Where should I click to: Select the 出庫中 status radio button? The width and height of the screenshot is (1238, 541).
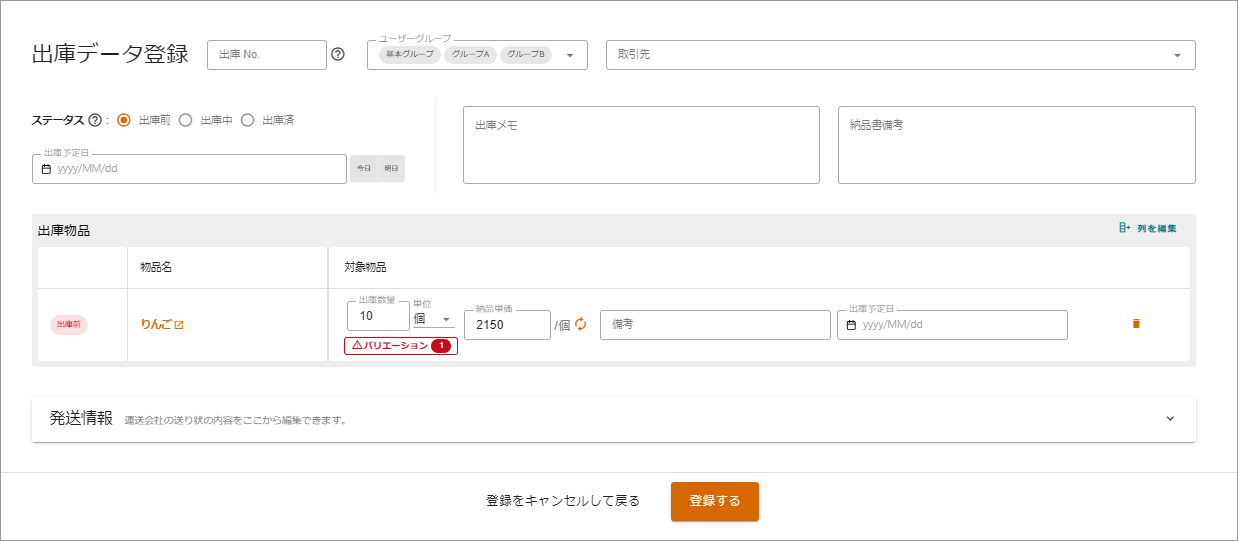click(185, 120)
